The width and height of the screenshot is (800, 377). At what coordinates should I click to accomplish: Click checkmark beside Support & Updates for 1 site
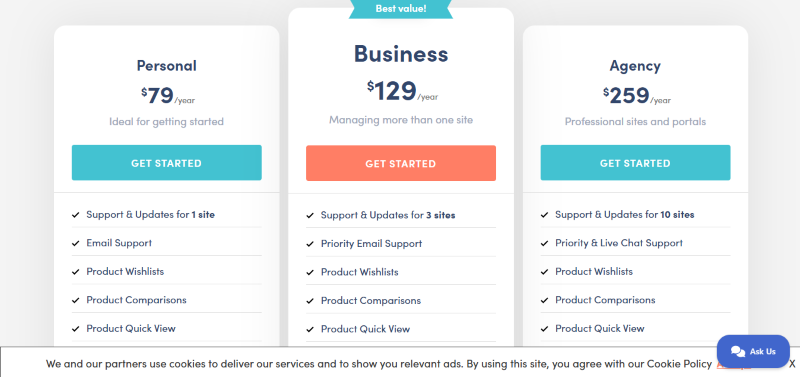tap(76, 215)
